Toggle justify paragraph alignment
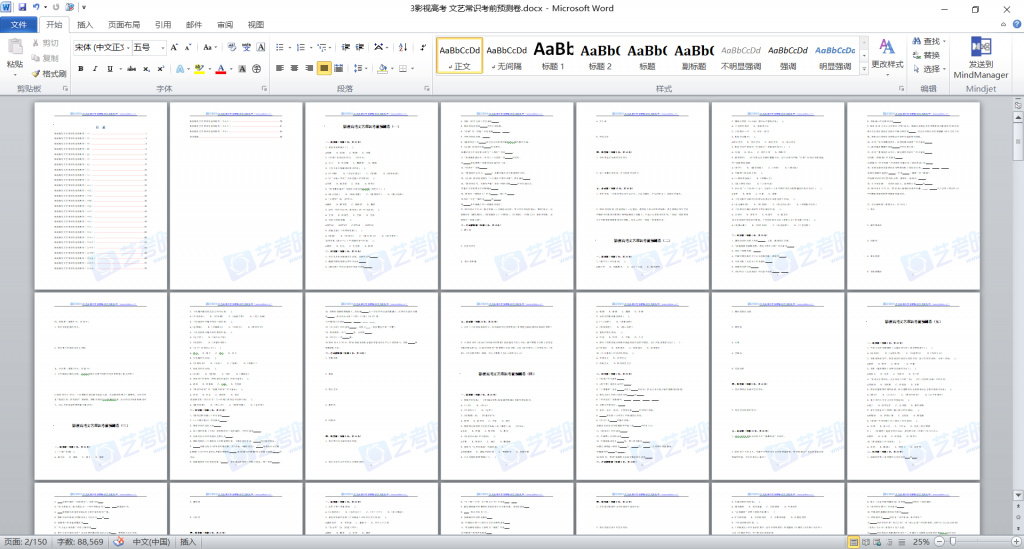The image size is (1024, 549). point(325,69)
